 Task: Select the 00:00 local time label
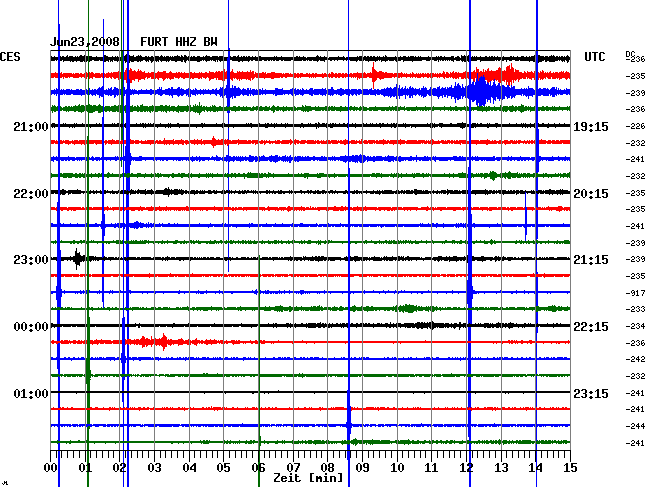tap(31, 327)
